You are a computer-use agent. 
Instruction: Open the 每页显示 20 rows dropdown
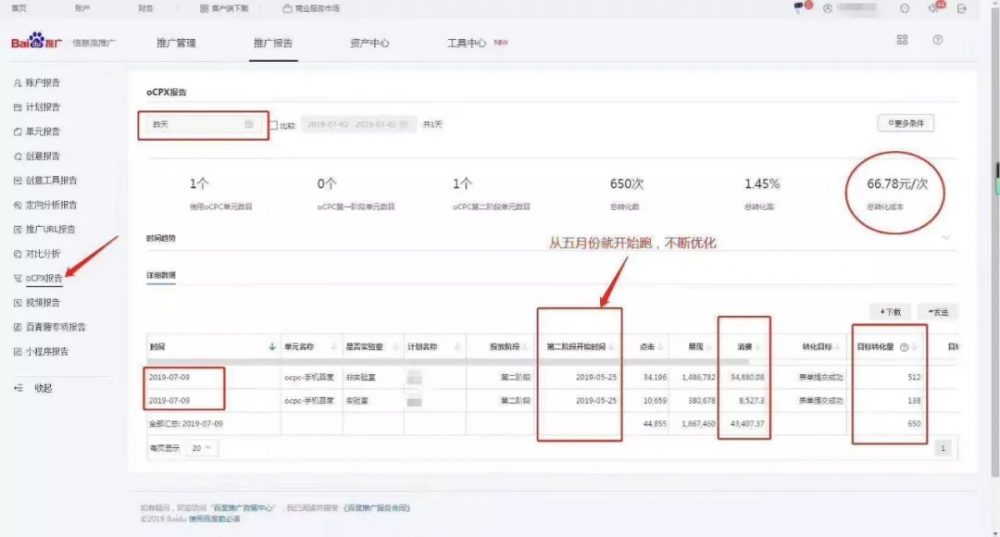tap(202, 448)
